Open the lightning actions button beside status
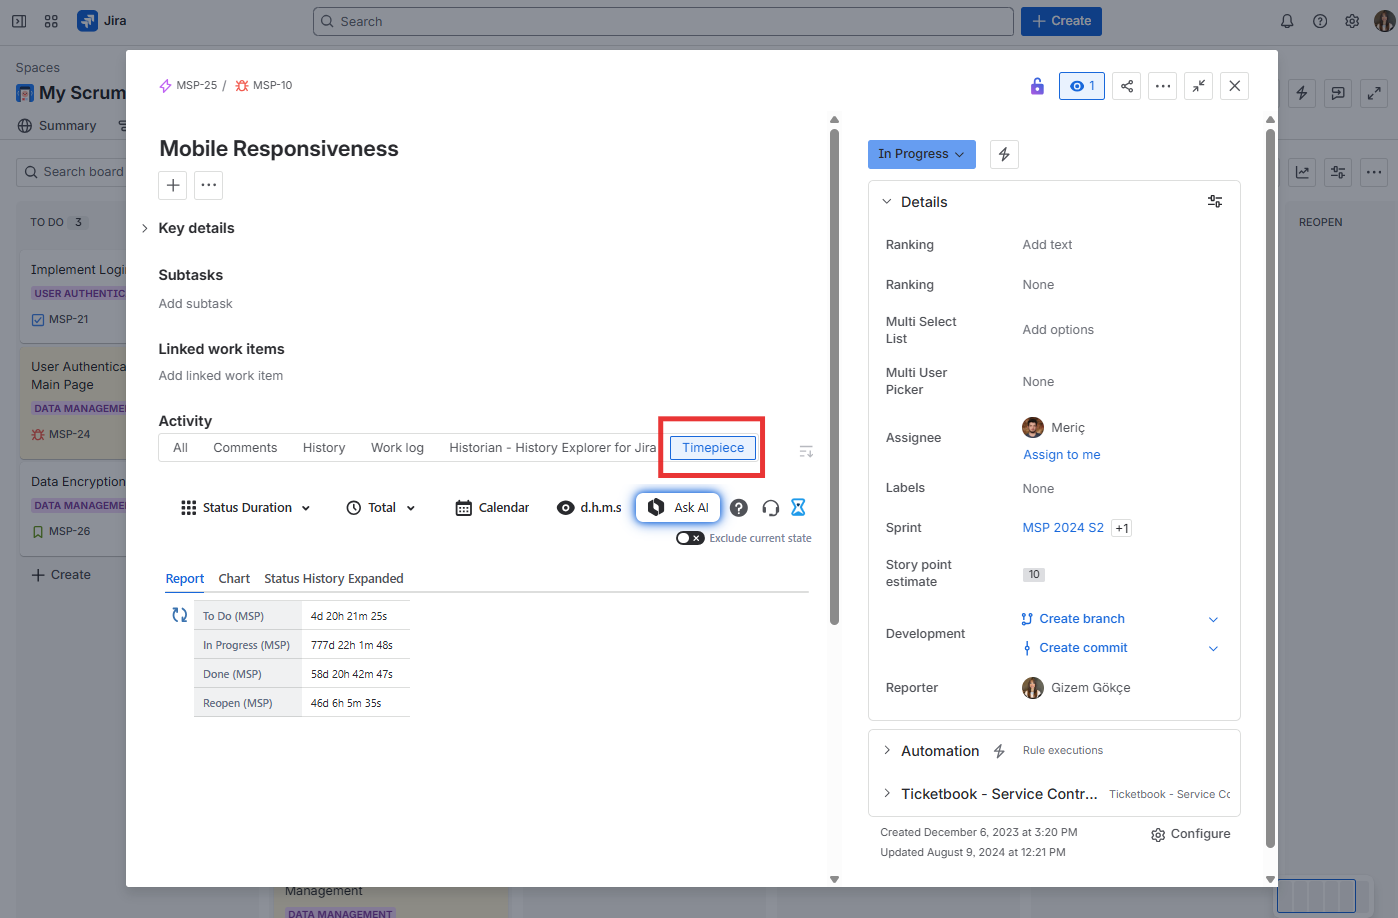1398x918 pixels. (1004, 154)
